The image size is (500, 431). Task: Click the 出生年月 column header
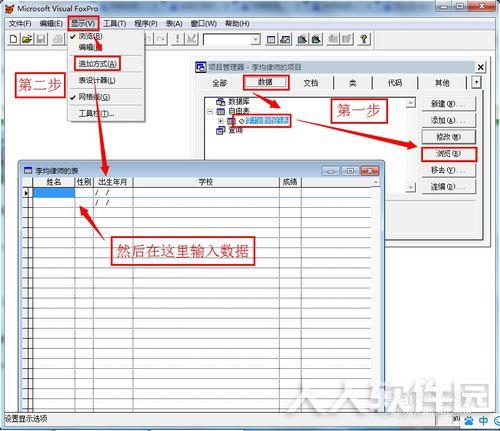coord(113,182)
